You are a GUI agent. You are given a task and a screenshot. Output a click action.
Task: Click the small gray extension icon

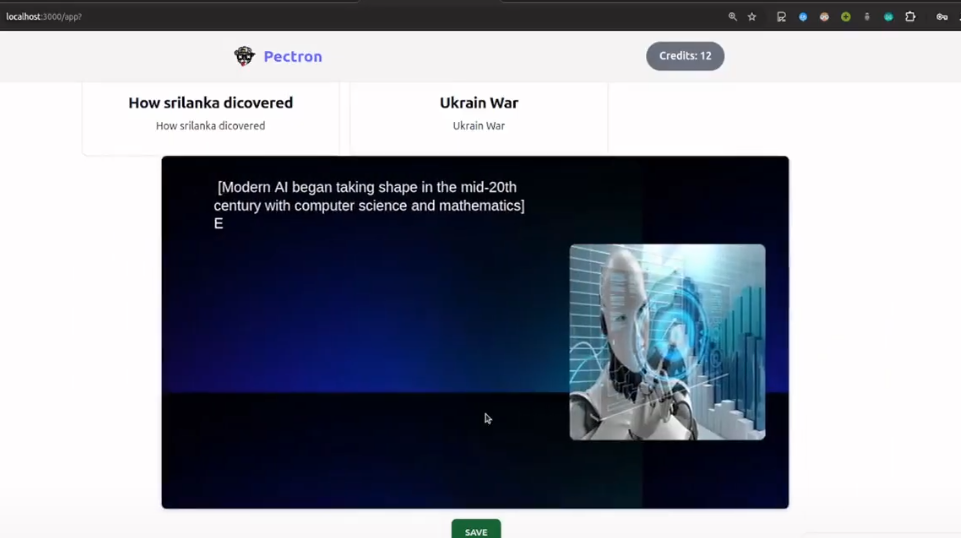coord(867,17)
